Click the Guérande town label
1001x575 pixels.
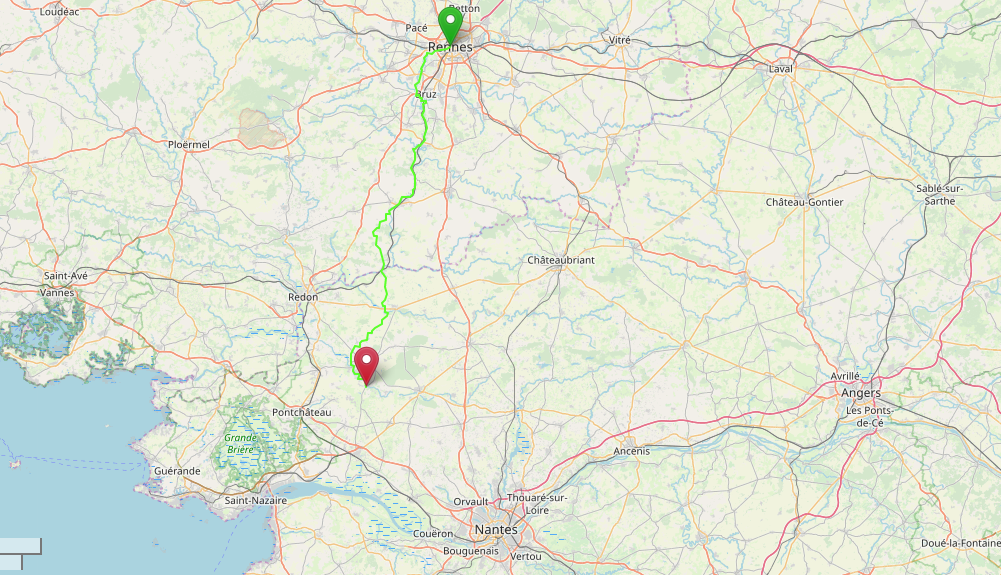177,471
